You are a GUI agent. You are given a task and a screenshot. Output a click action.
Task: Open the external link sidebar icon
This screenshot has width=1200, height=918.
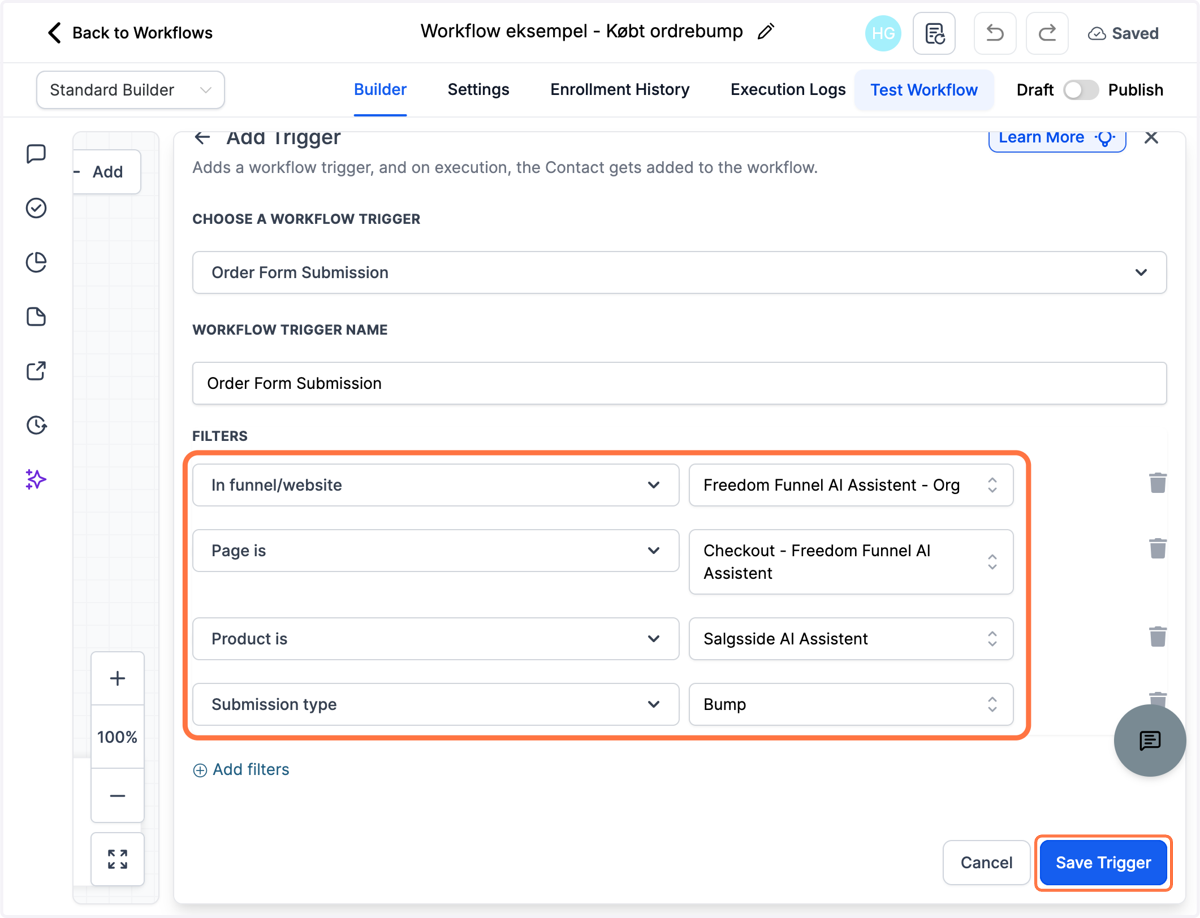[x=36, y=371]
